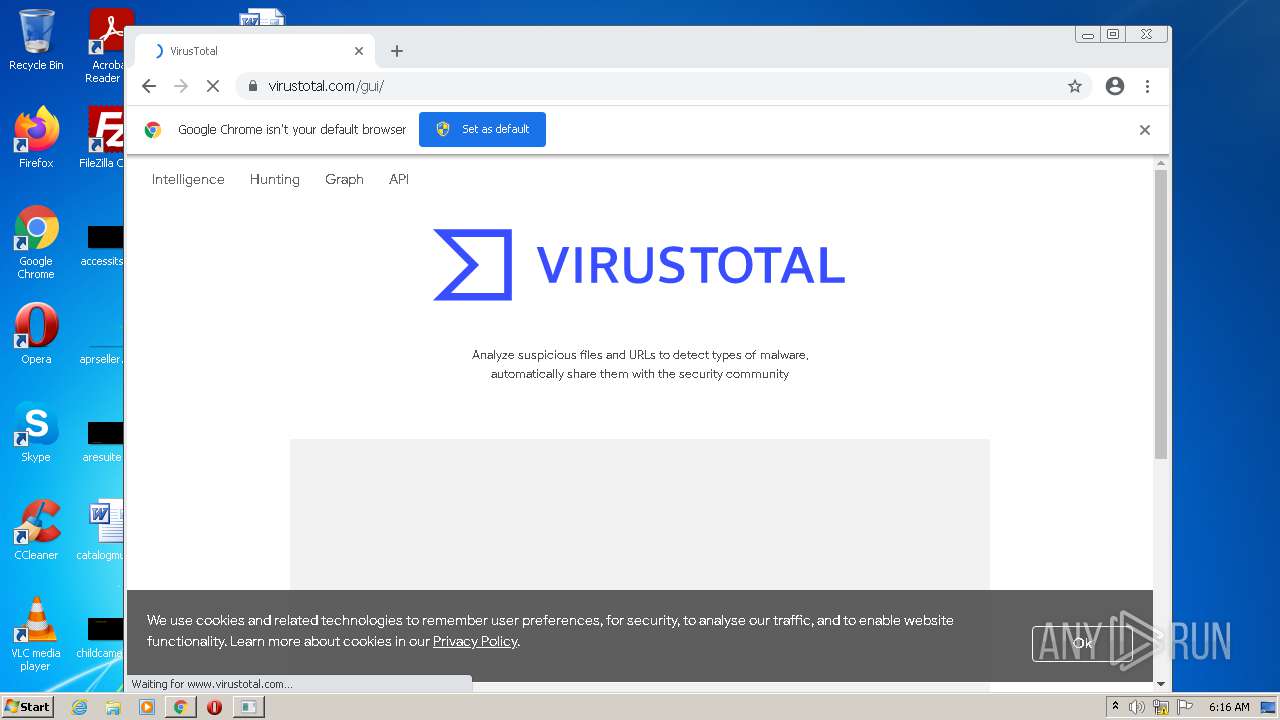The image size is (1280, 720).
Task: Open a new tab with the plus button
Action: (x=397, y=51)
